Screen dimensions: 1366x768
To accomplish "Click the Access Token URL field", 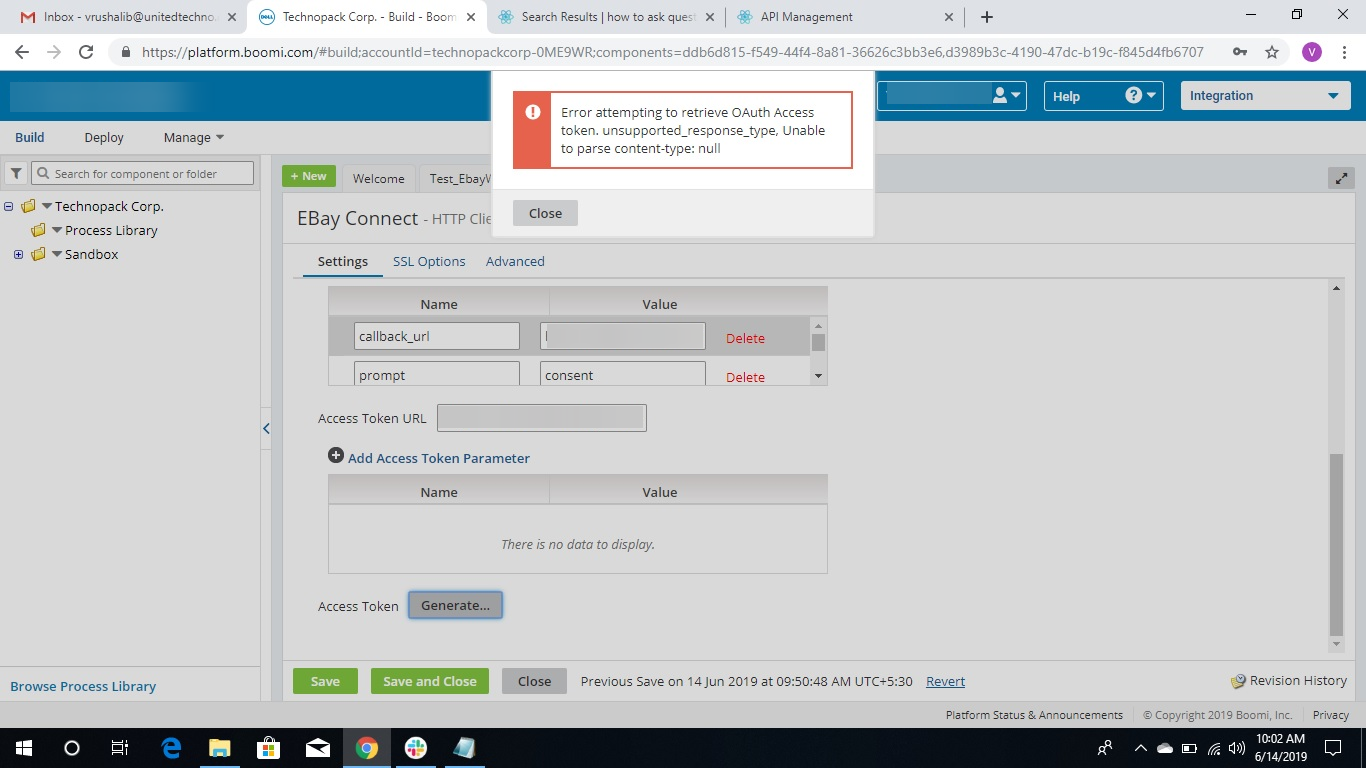I will [x=542, y=418].
